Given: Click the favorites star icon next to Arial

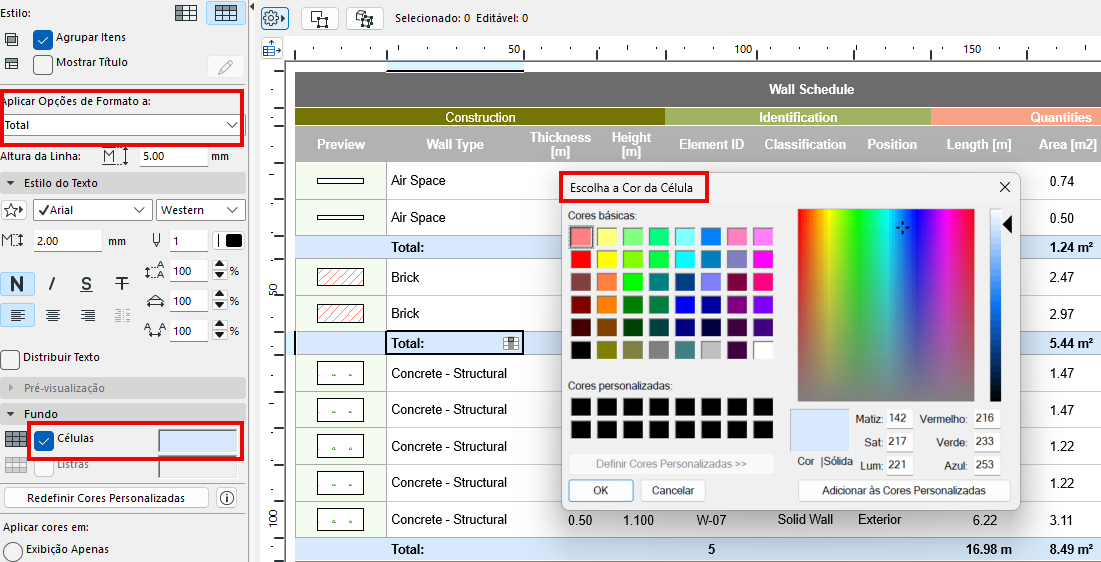Looking at the screenshot, I should point(15,211).
